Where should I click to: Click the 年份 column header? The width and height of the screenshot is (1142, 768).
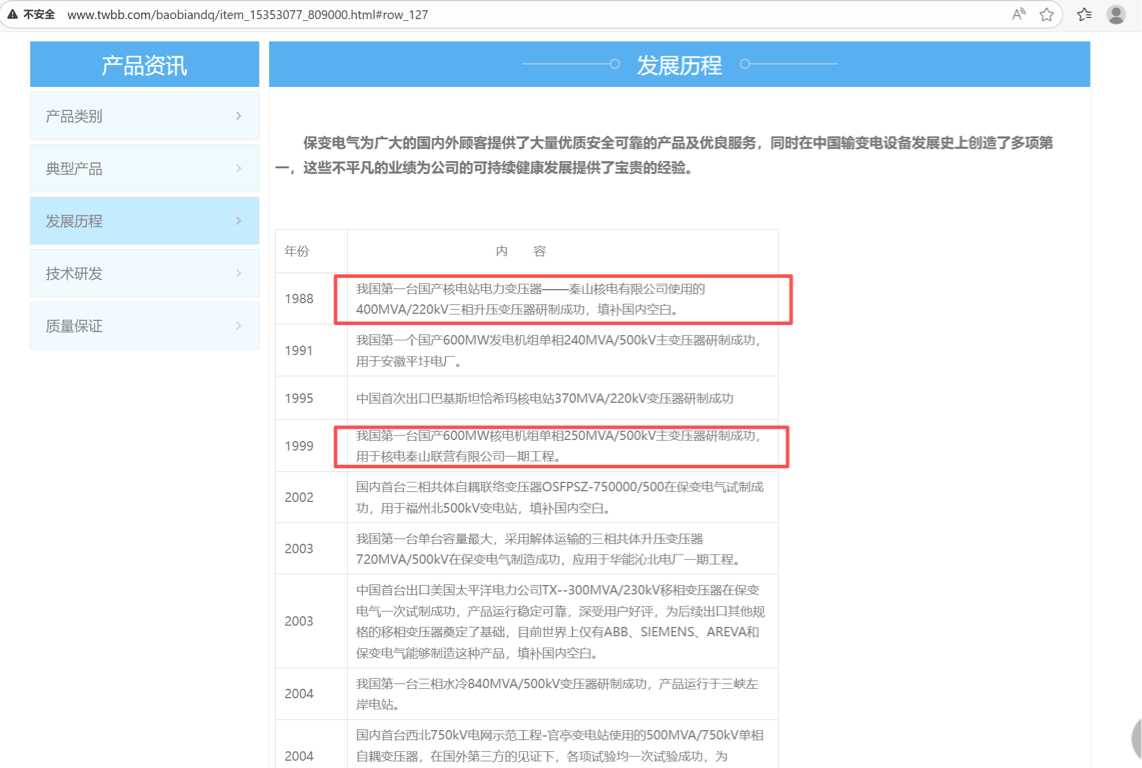[311, 251]
